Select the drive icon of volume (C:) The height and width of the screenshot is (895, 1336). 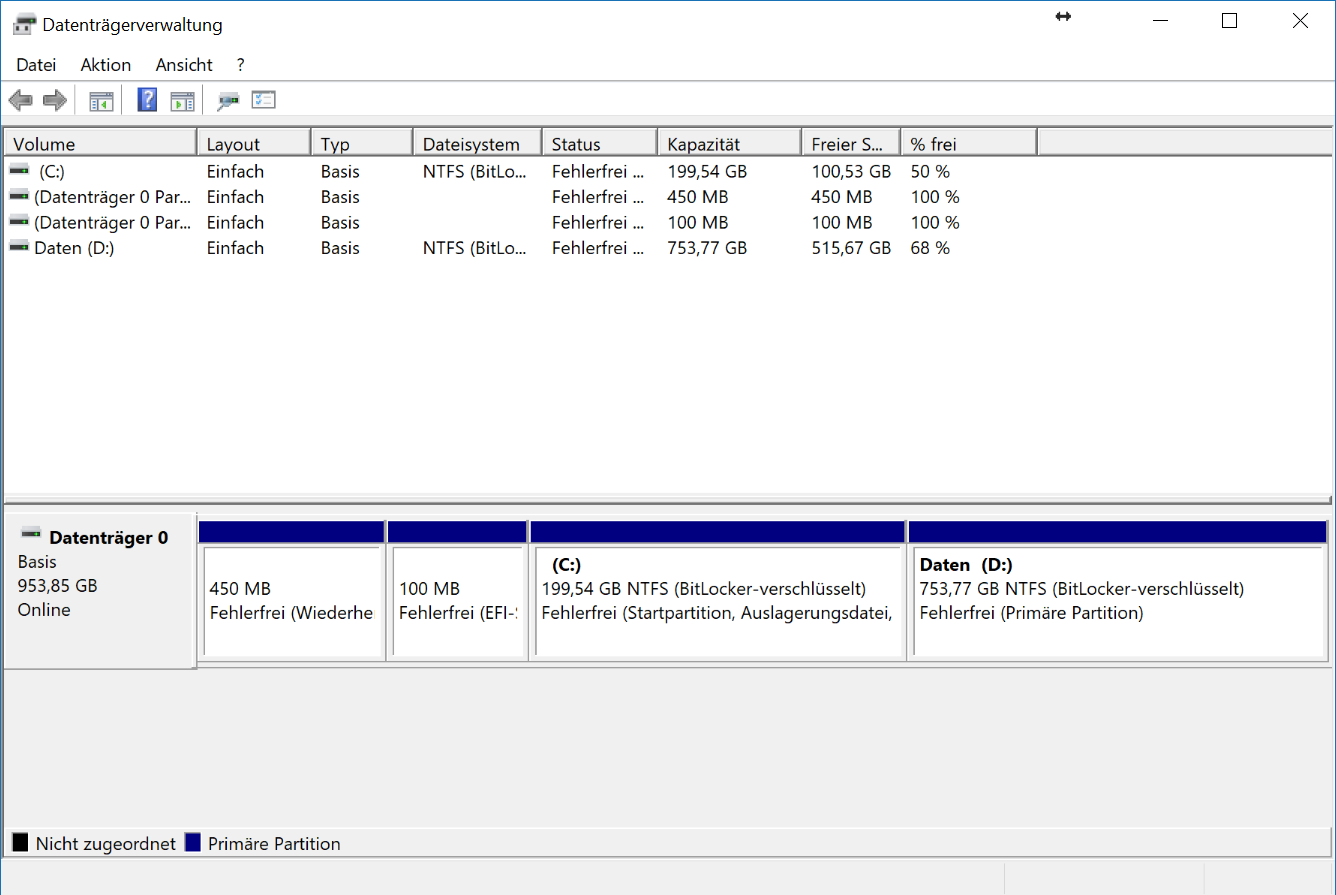click(x=18, y=171)
